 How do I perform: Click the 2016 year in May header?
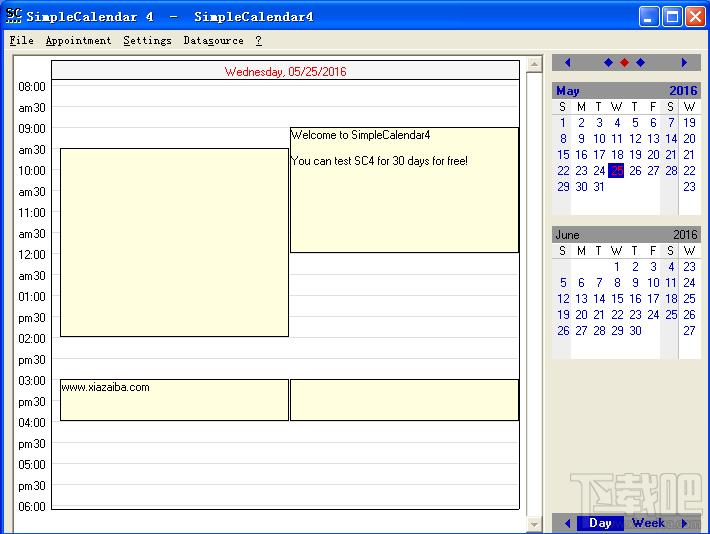(x=683, y=91)
